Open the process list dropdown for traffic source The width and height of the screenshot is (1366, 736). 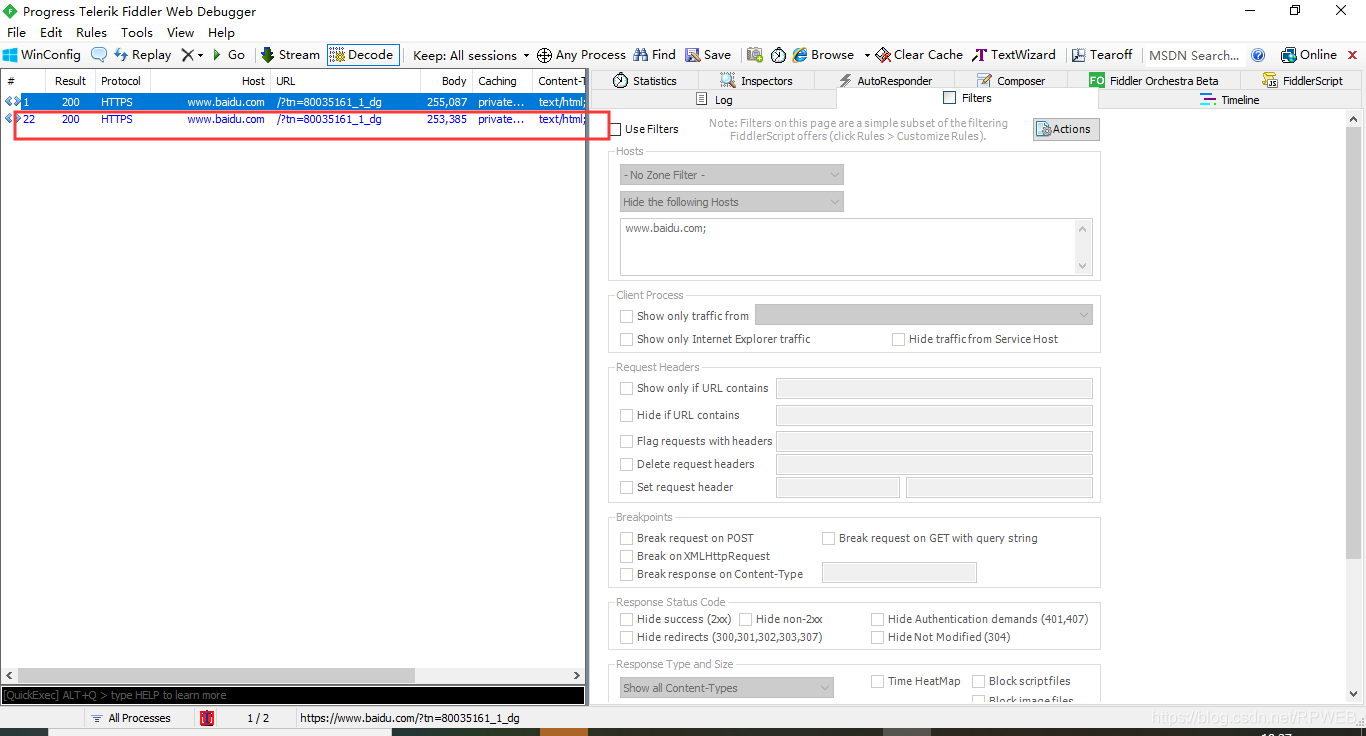[x=924, y=315]
